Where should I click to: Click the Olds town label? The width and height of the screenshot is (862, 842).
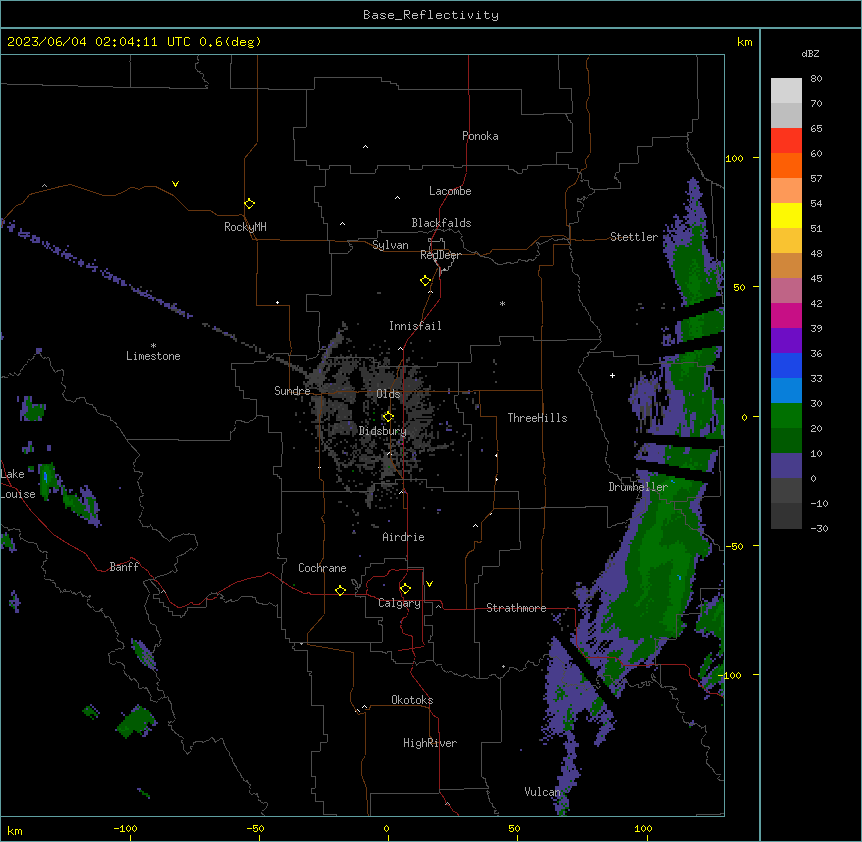click(x=388, y=394)
